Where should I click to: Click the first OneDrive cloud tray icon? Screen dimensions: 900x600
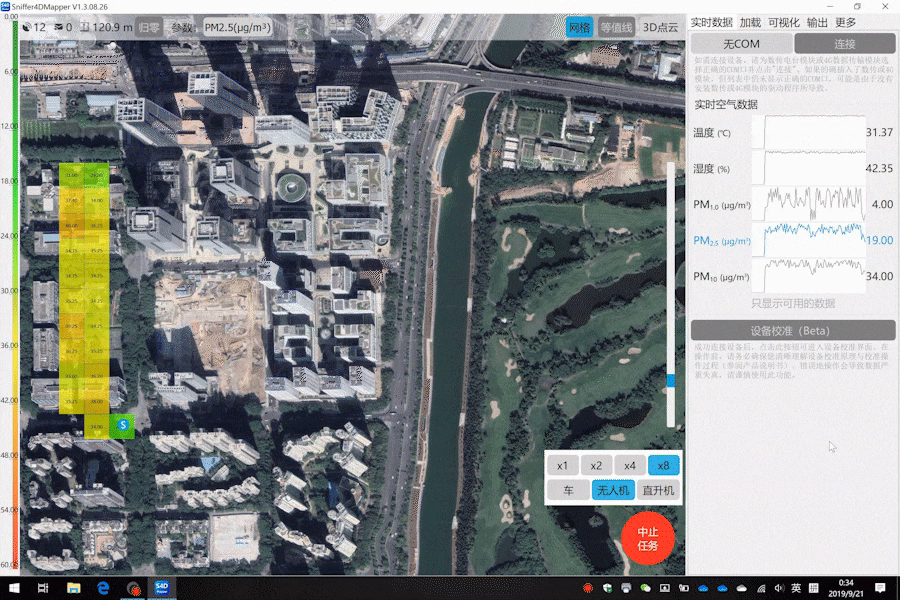pyautogui.click(x=703, y=588)
